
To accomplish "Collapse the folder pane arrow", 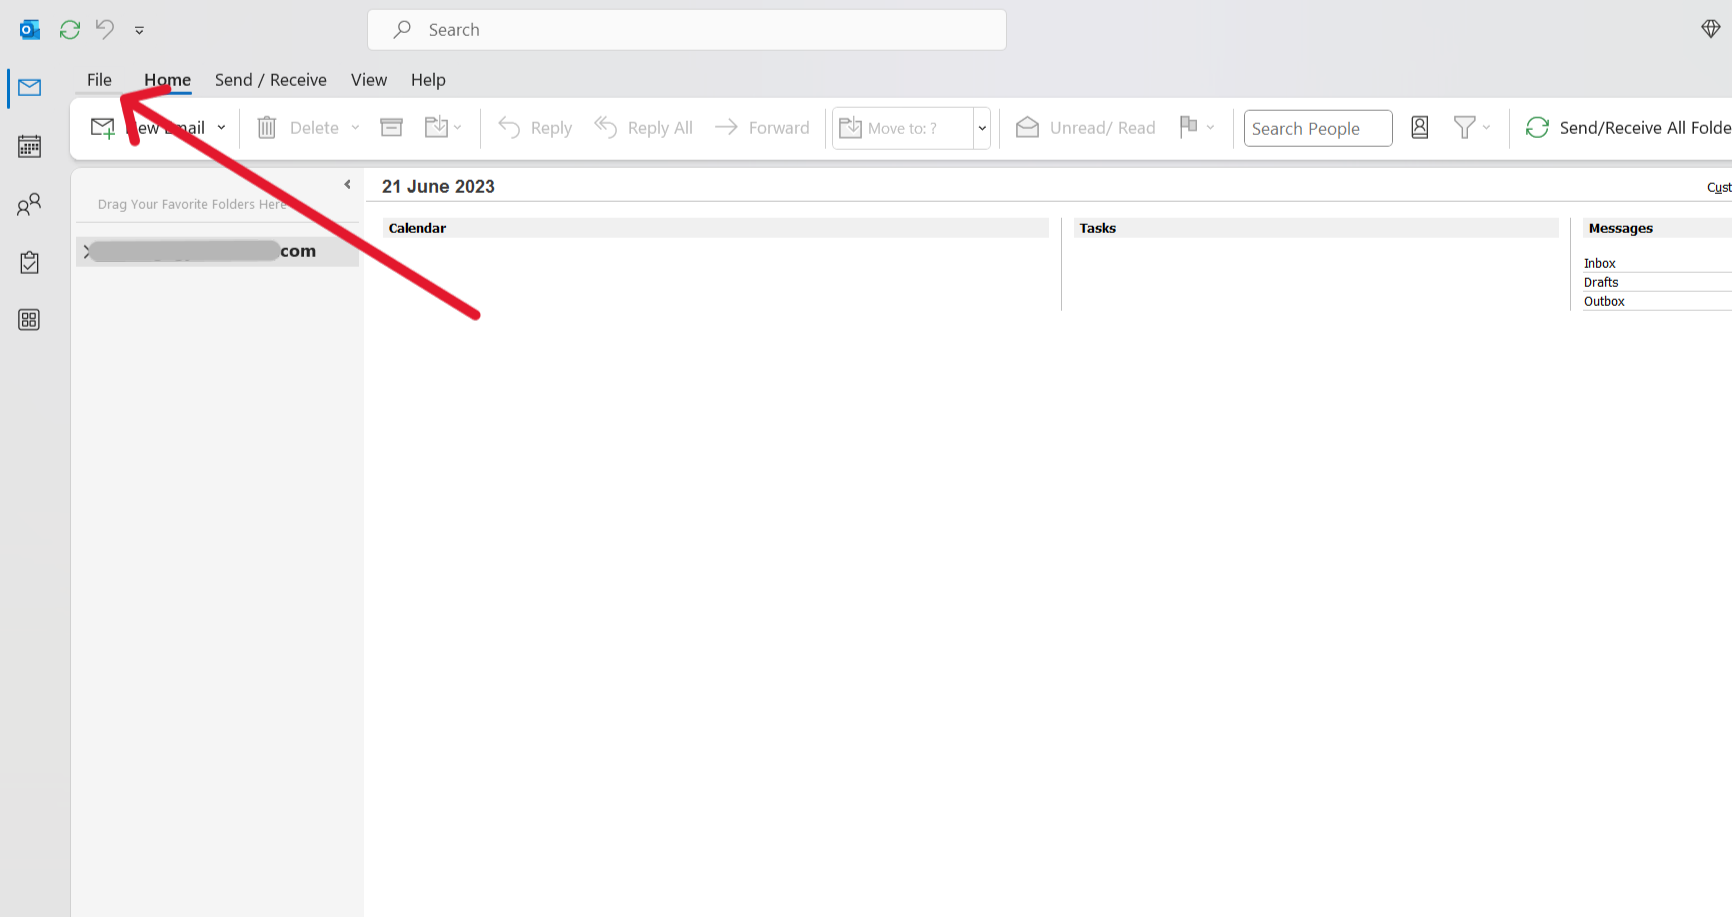I will 347,184.
